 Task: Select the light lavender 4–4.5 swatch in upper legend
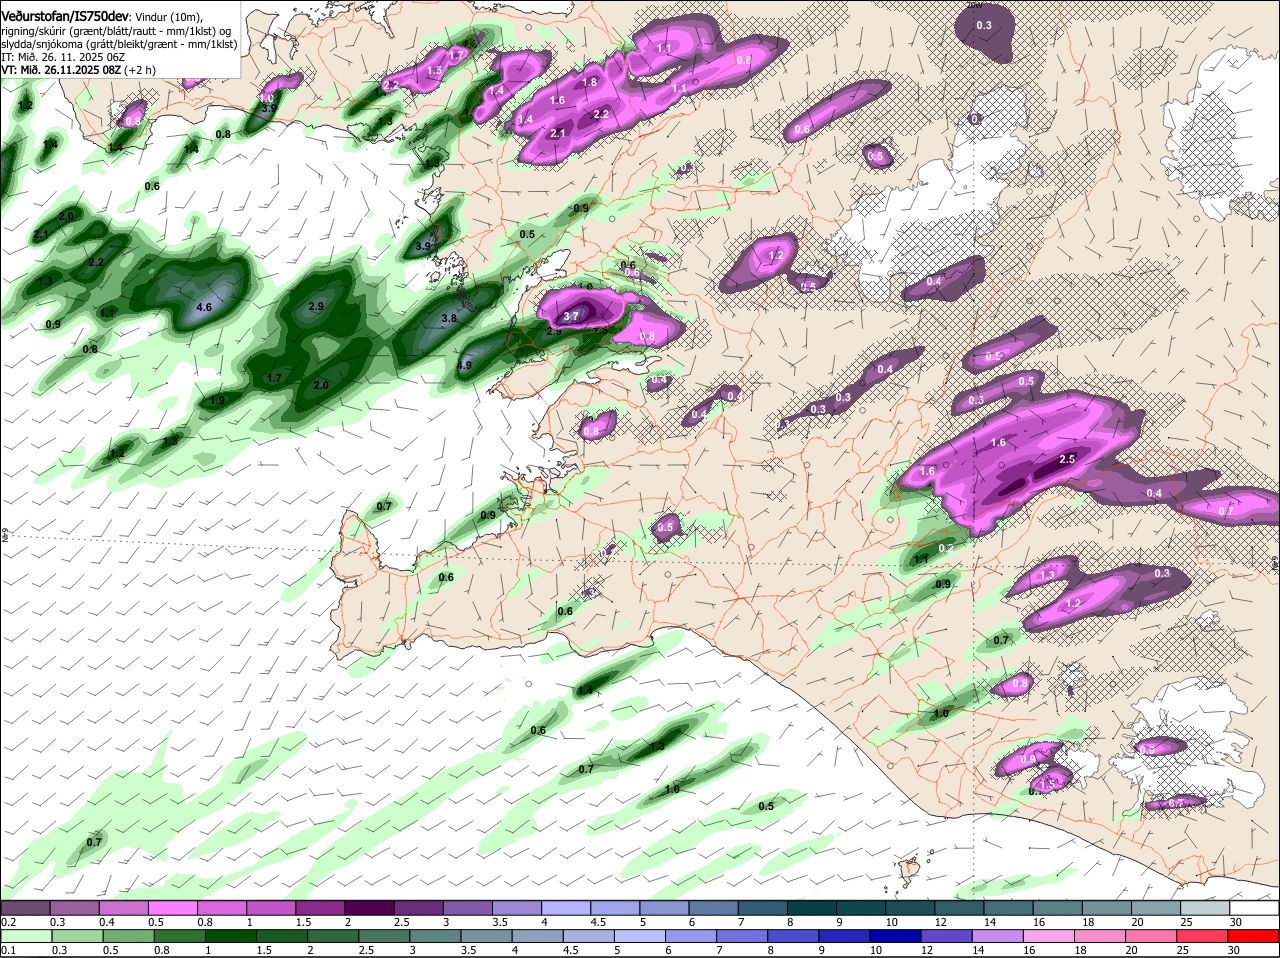(566, 906)
